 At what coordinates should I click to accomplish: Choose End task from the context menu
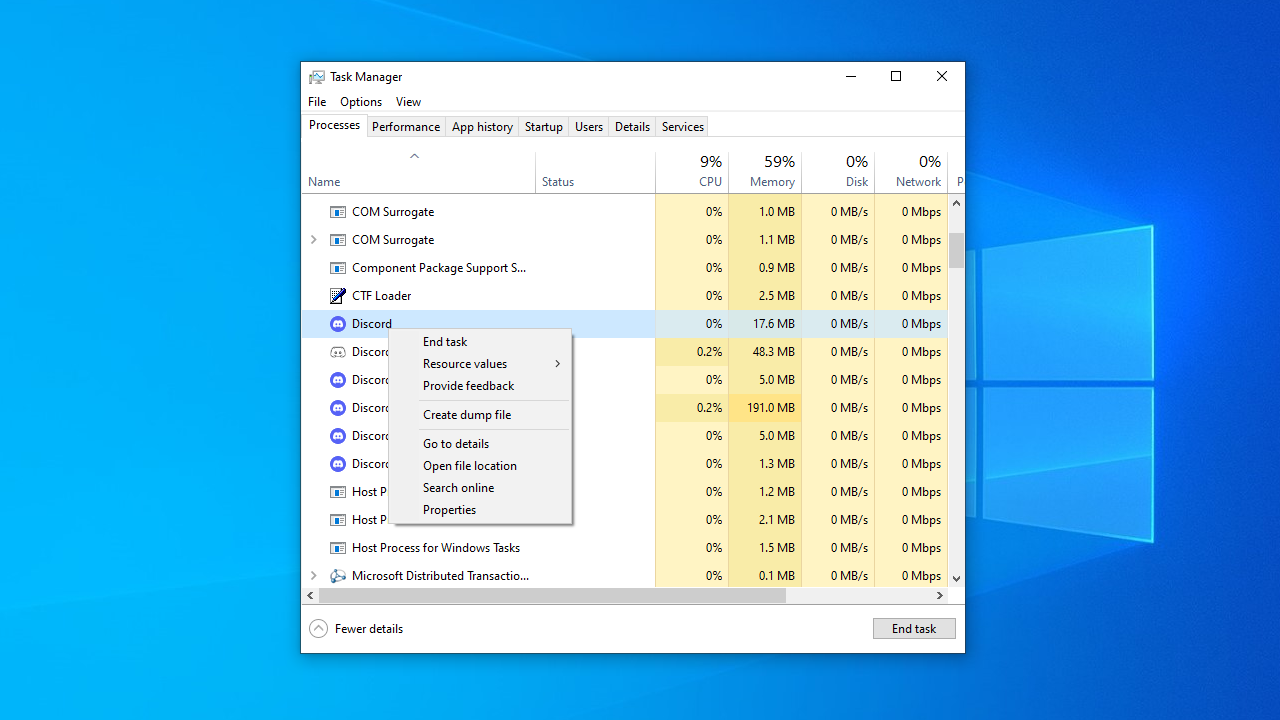click(445, 342)
